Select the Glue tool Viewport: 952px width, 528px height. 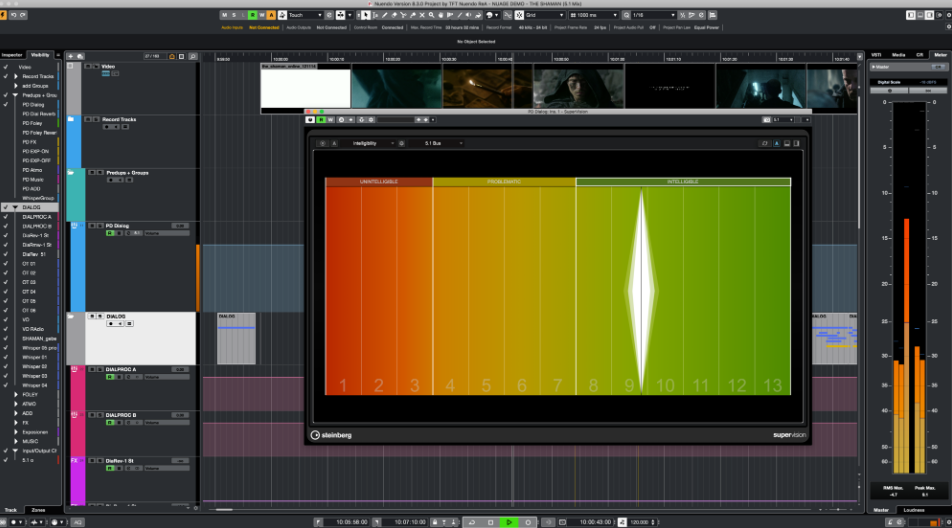pos(413,15)
